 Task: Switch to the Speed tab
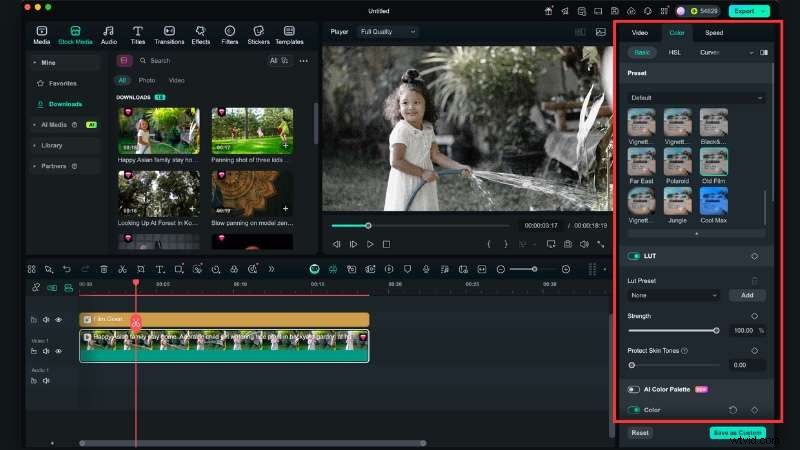tap(714, 33)
